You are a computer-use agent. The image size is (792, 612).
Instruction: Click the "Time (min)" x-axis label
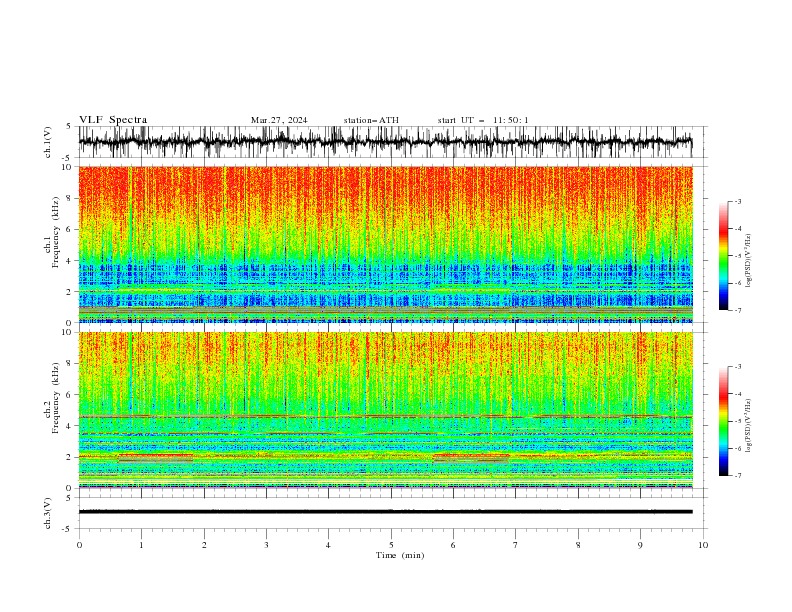click(x=400, y=555)
